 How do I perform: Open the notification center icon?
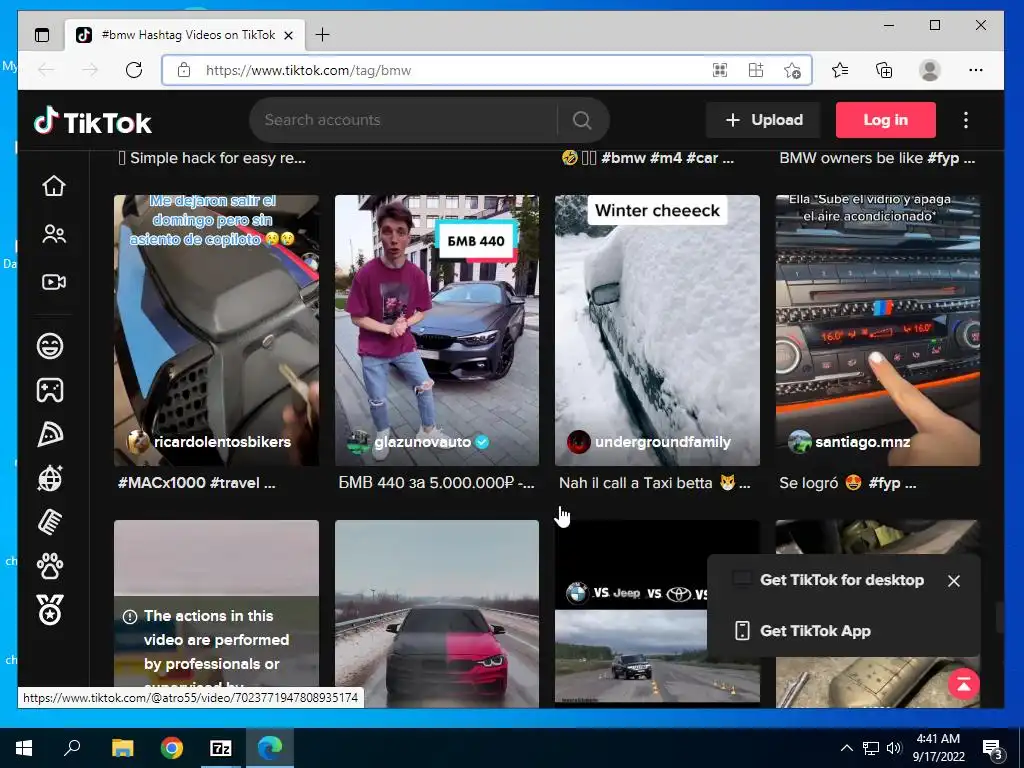click(993, 749)
